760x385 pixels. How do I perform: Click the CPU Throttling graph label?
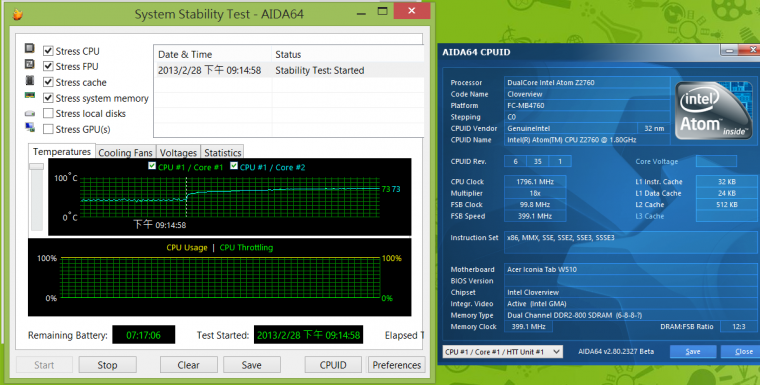tap(246, 248)
